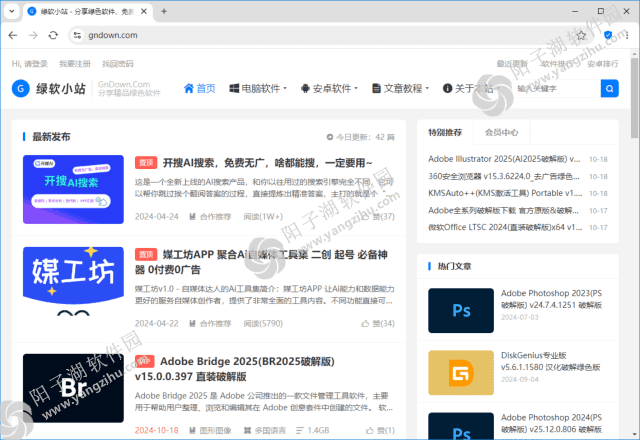Like the Adobe Bridge 2025 post 赞(1)
640x440 pixels.
(380, 431)
